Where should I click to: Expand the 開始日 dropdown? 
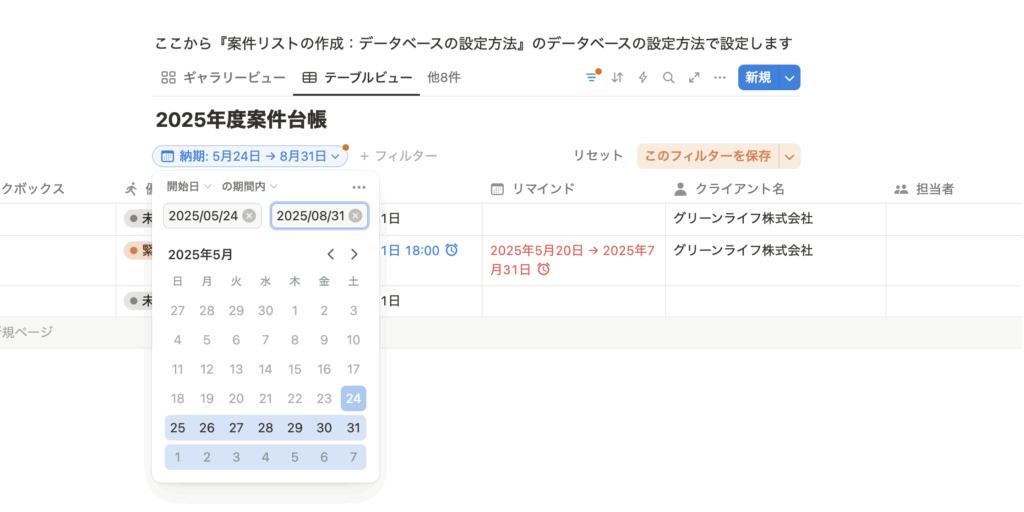[x=189, y=186]
